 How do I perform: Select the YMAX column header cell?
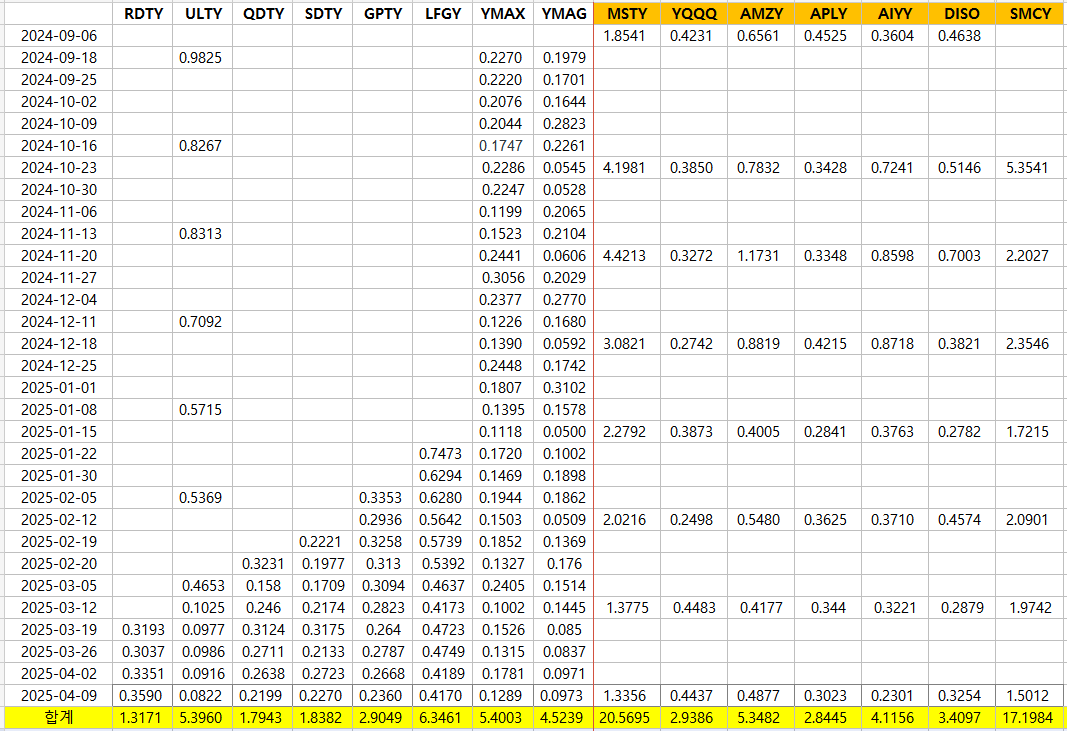click(503, 14)
